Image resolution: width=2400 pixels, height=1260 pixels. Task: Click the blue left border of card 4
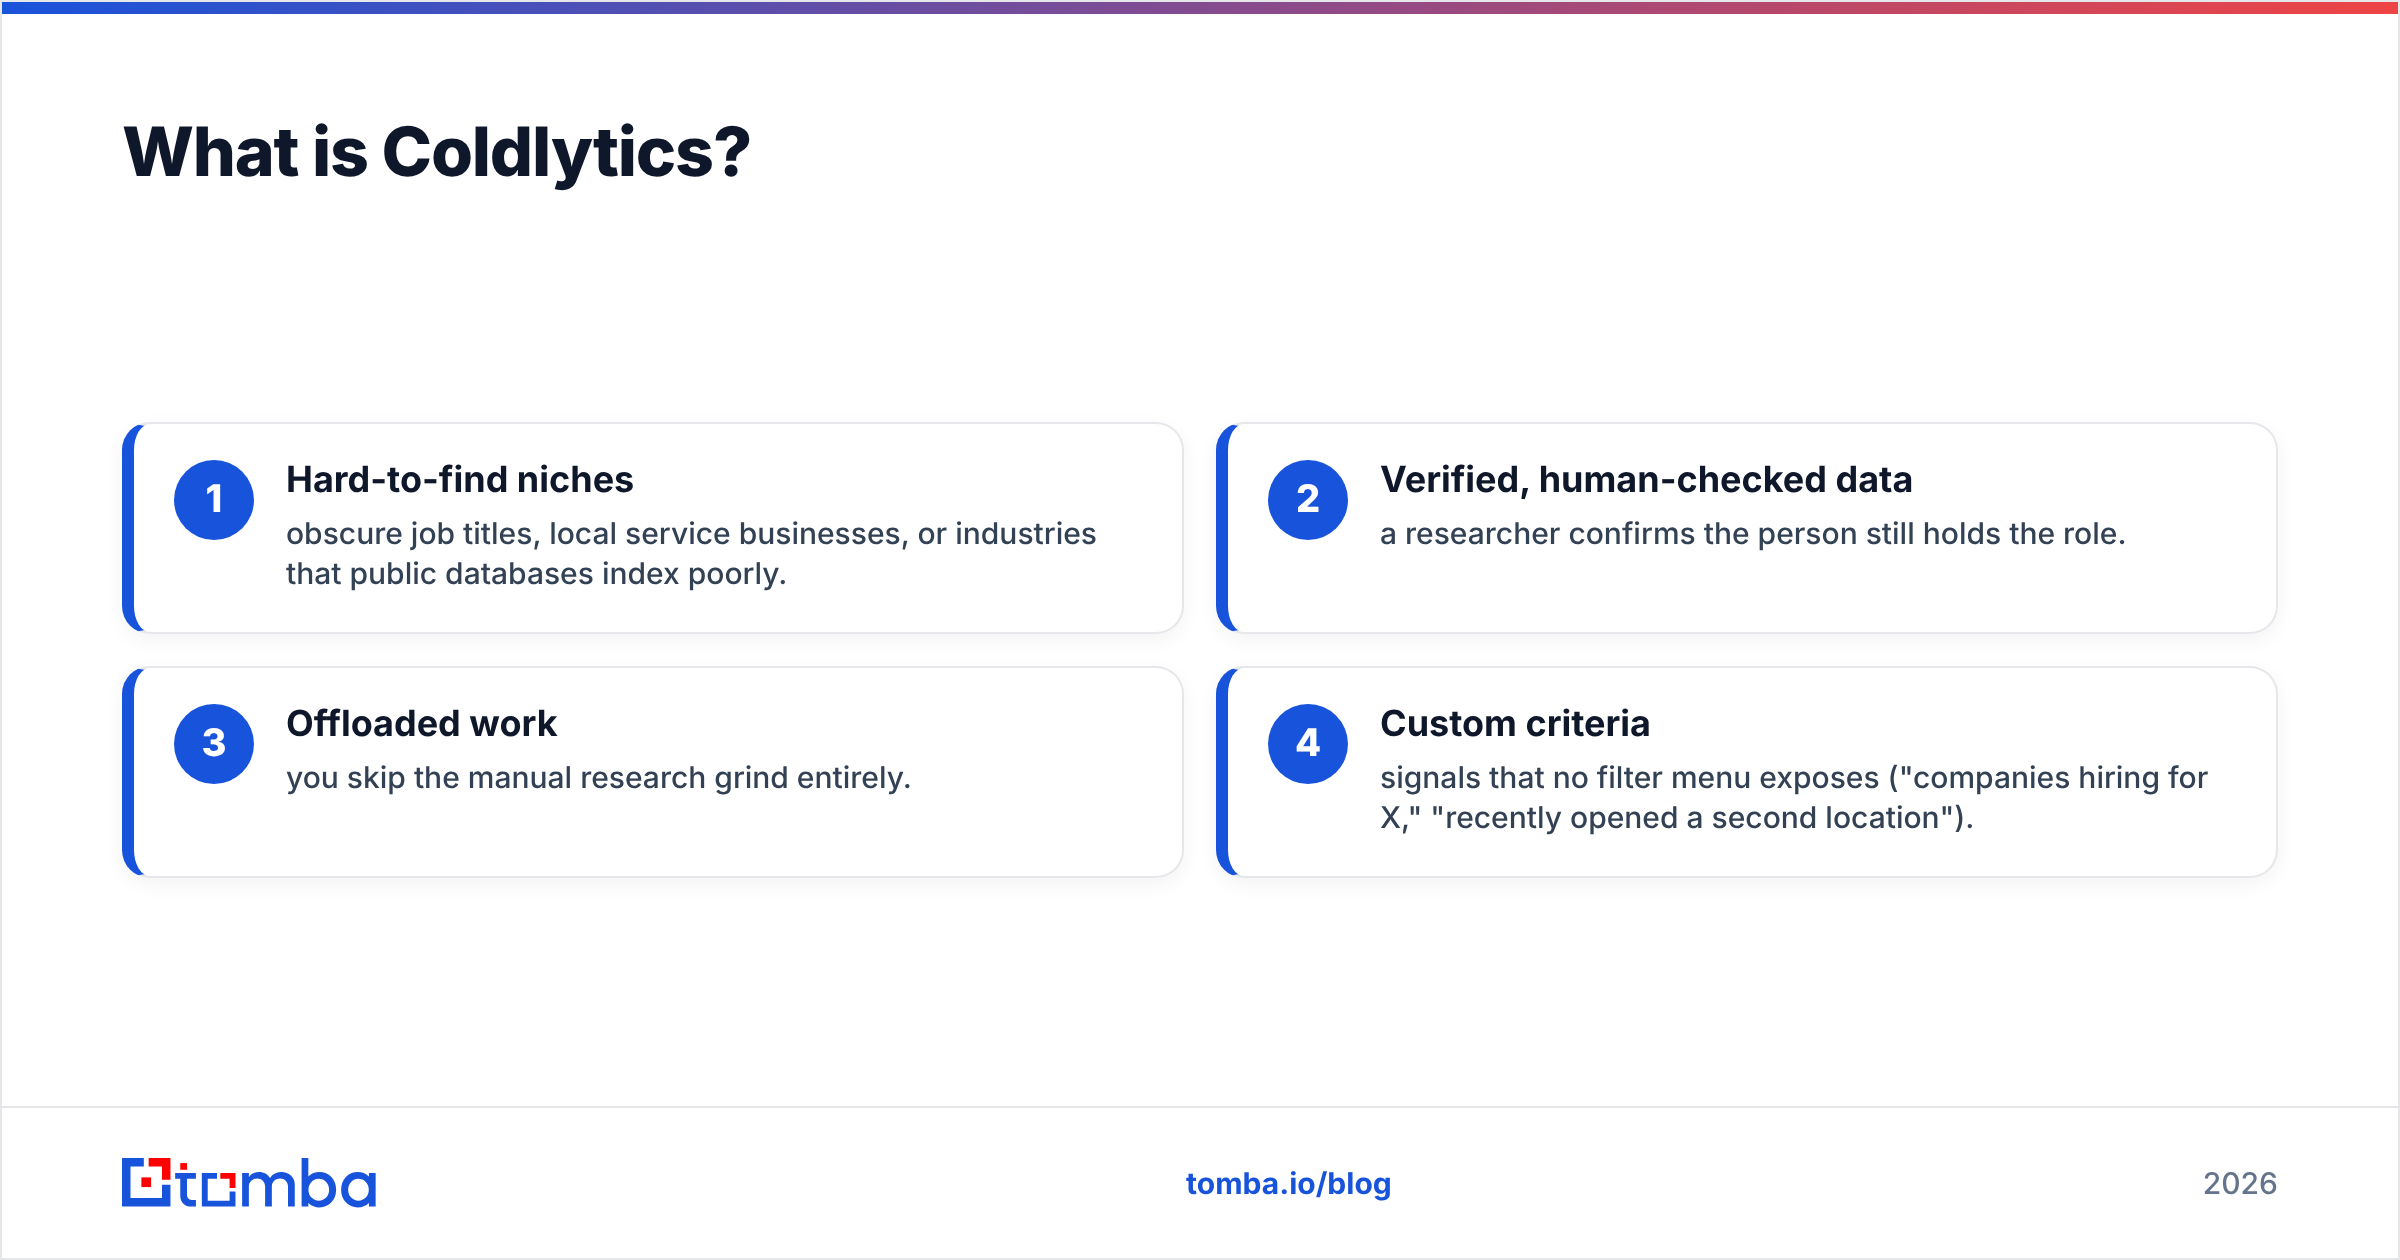(x=1222, y=772)
